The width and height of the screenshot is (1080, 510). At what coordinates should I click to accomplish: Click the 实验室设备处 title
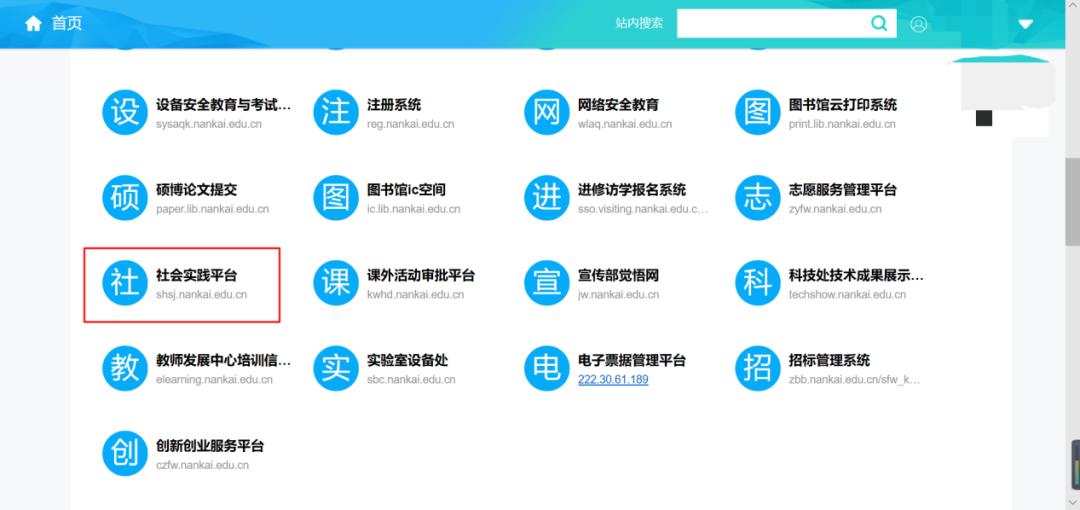[x=407, y=360]
